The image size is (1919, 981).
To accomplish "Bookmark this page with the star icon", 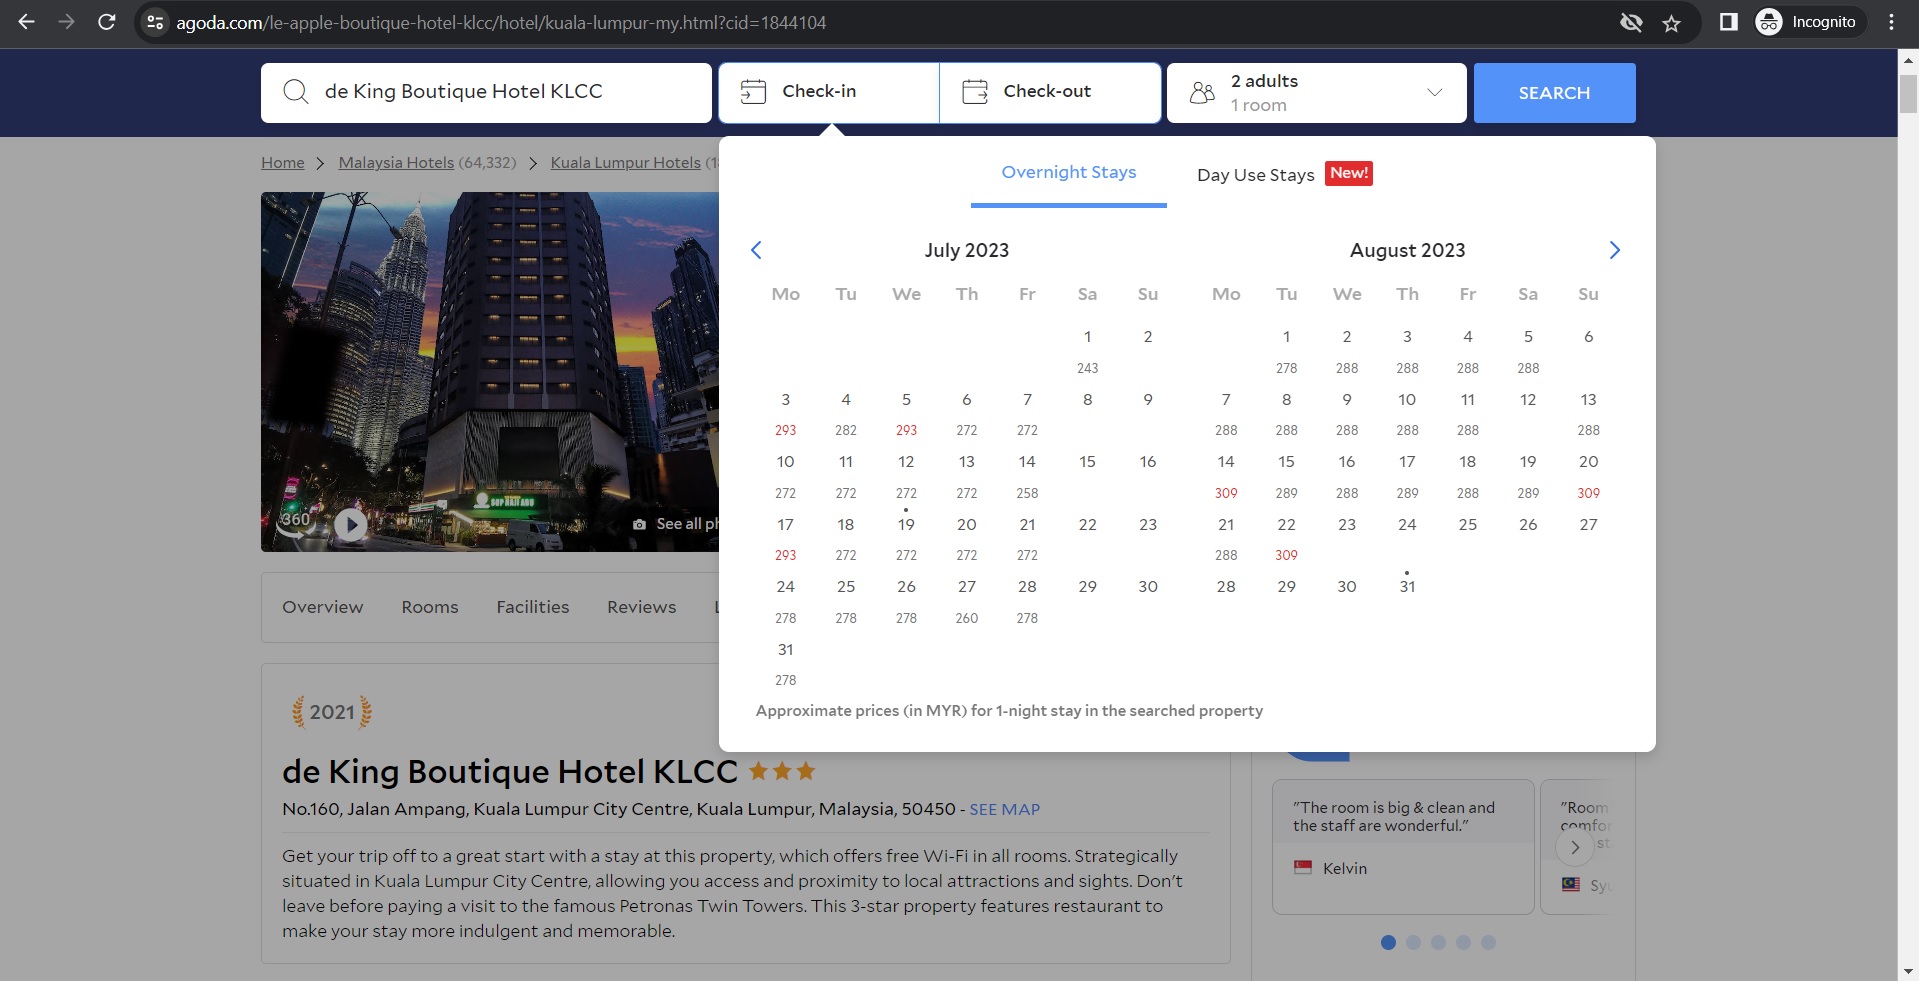I will pos(1671,23).
